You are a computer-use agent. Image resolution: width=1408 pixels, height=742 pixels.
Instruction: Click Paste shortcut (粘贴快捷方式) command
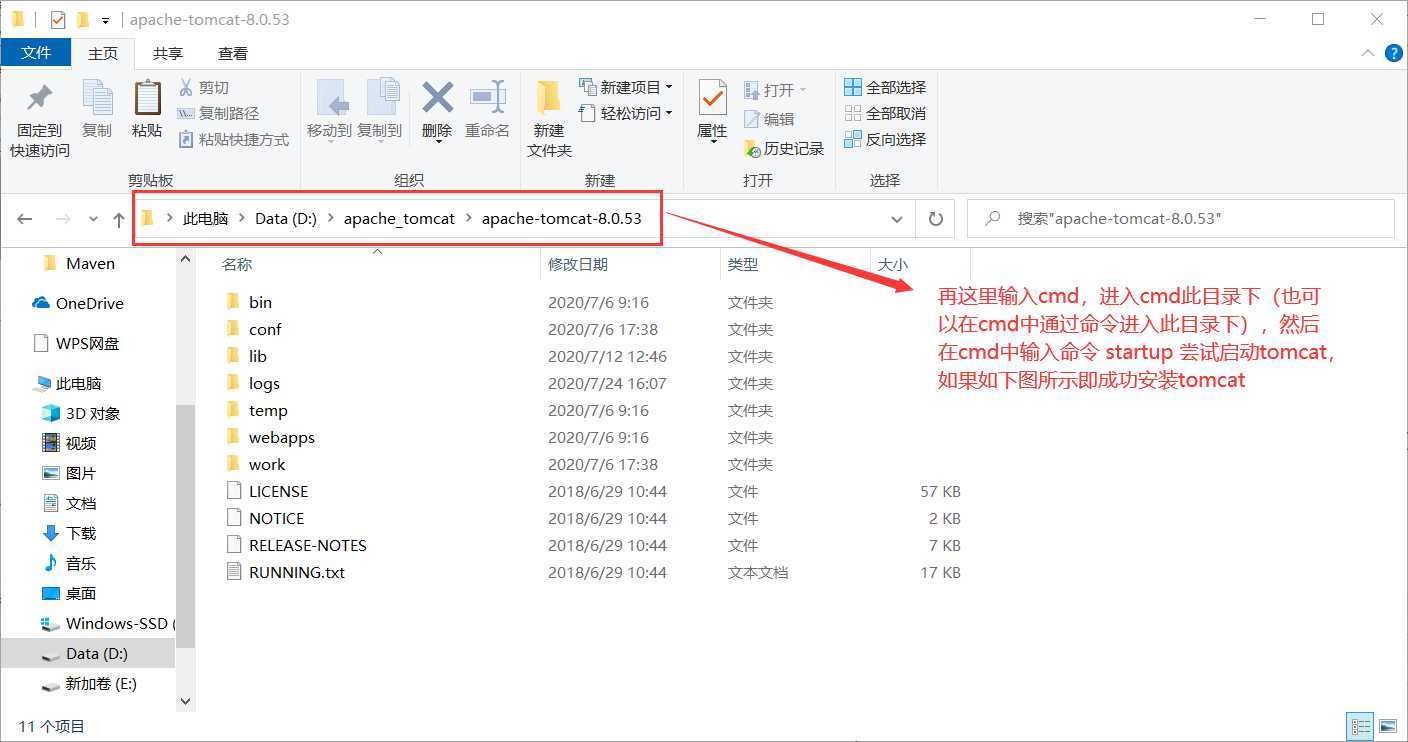point(234,139)
